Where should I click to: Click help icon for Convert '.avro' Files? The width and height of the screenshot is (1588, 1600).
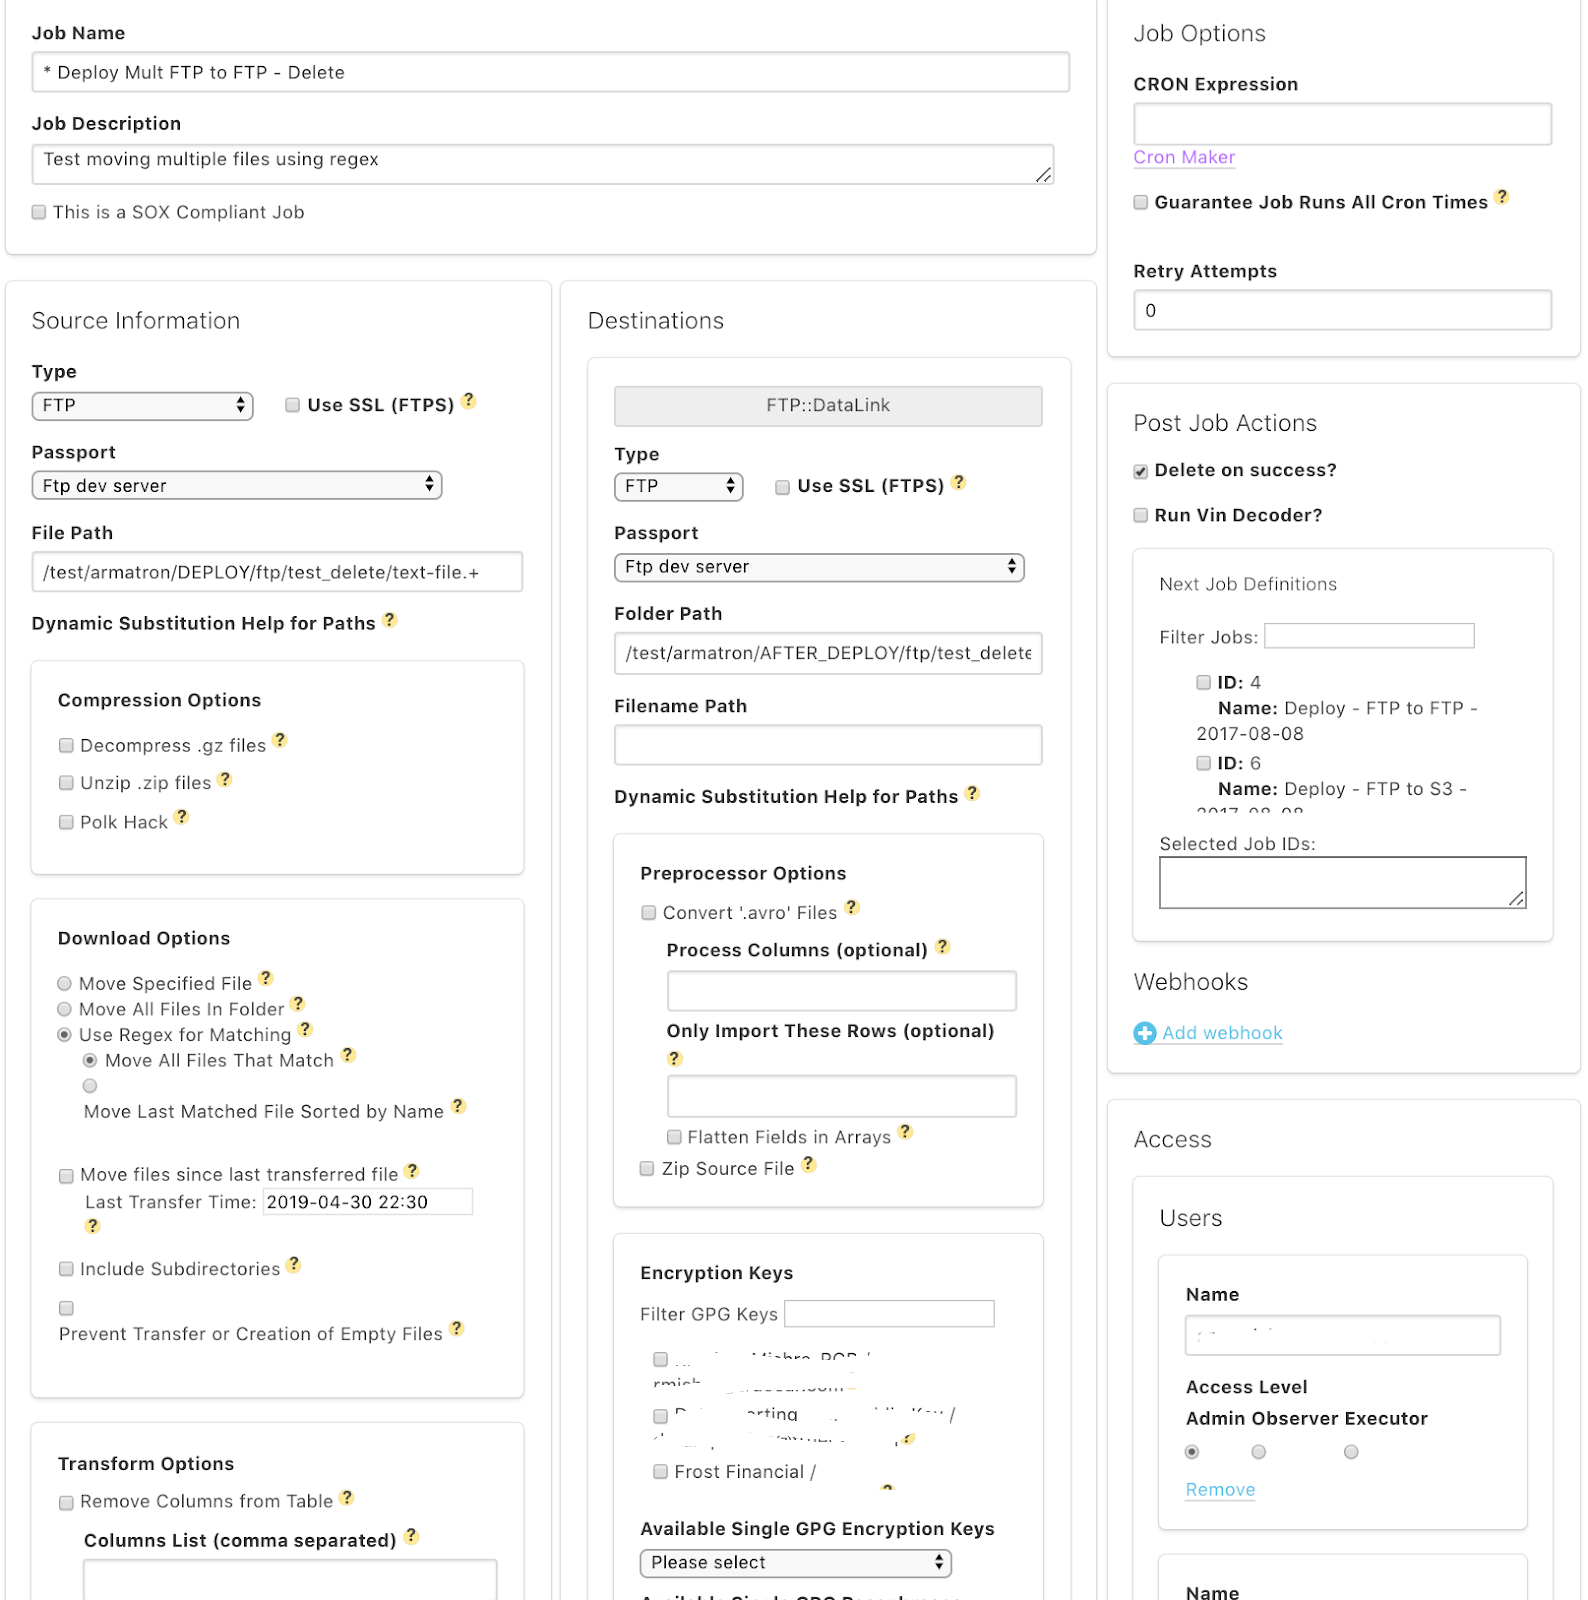(x=851, y=907)
